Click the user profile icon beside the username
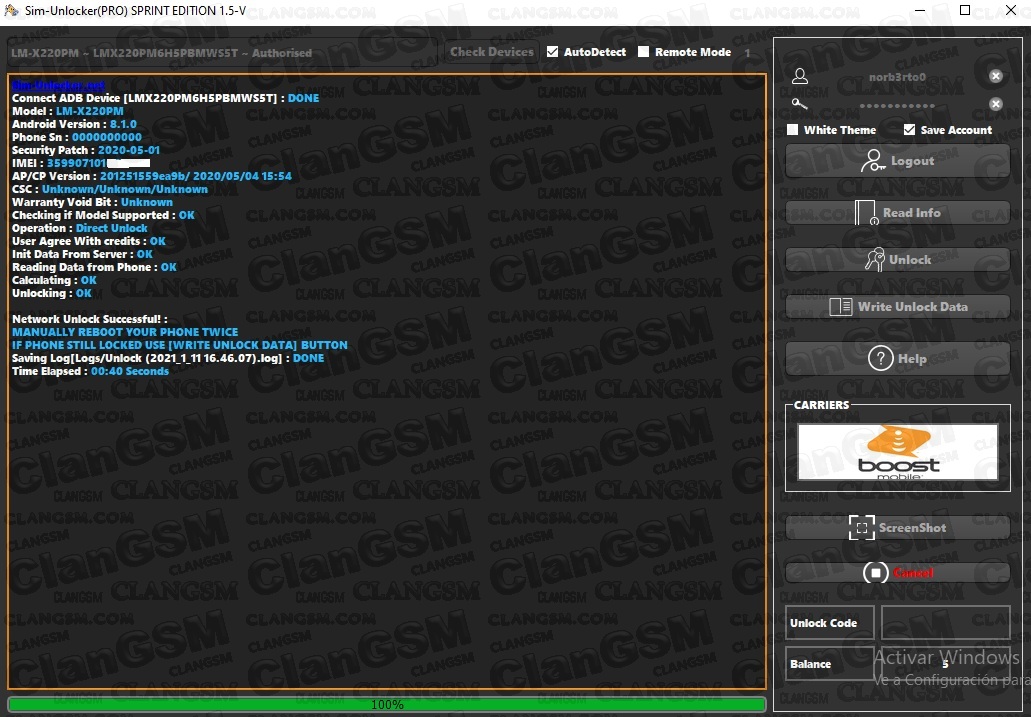Screen dimensions: 1031x717 [800, 76]
